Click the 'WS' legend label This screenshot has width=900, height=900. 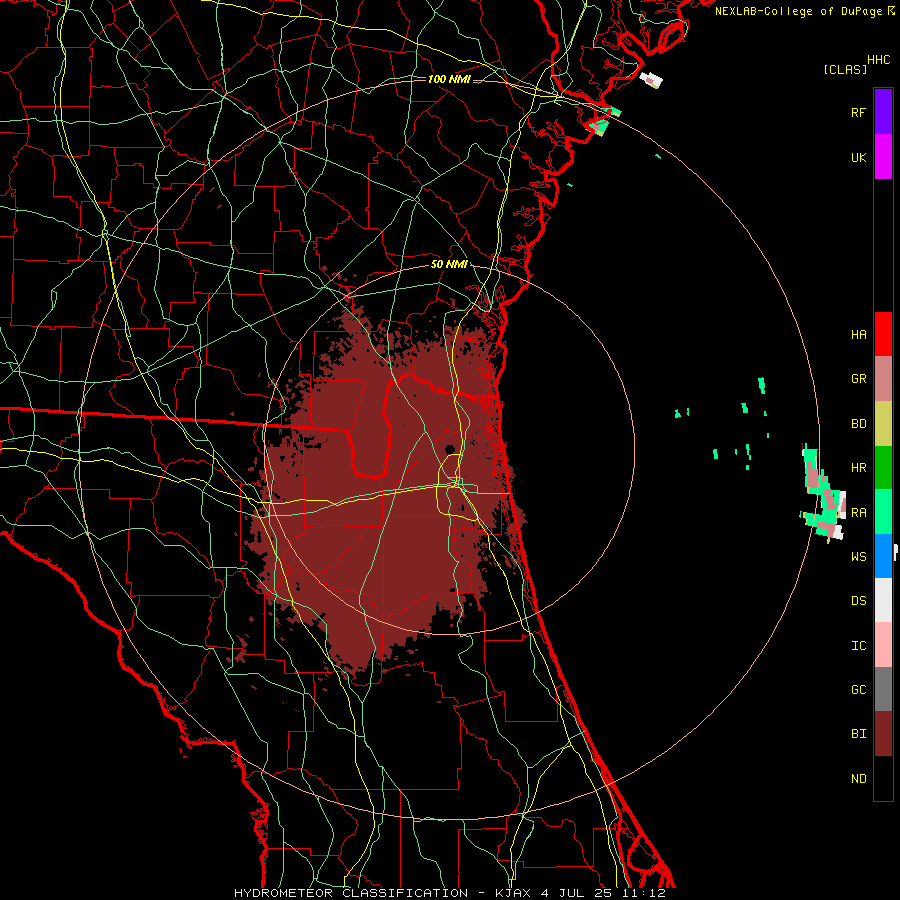coord(858,556)
